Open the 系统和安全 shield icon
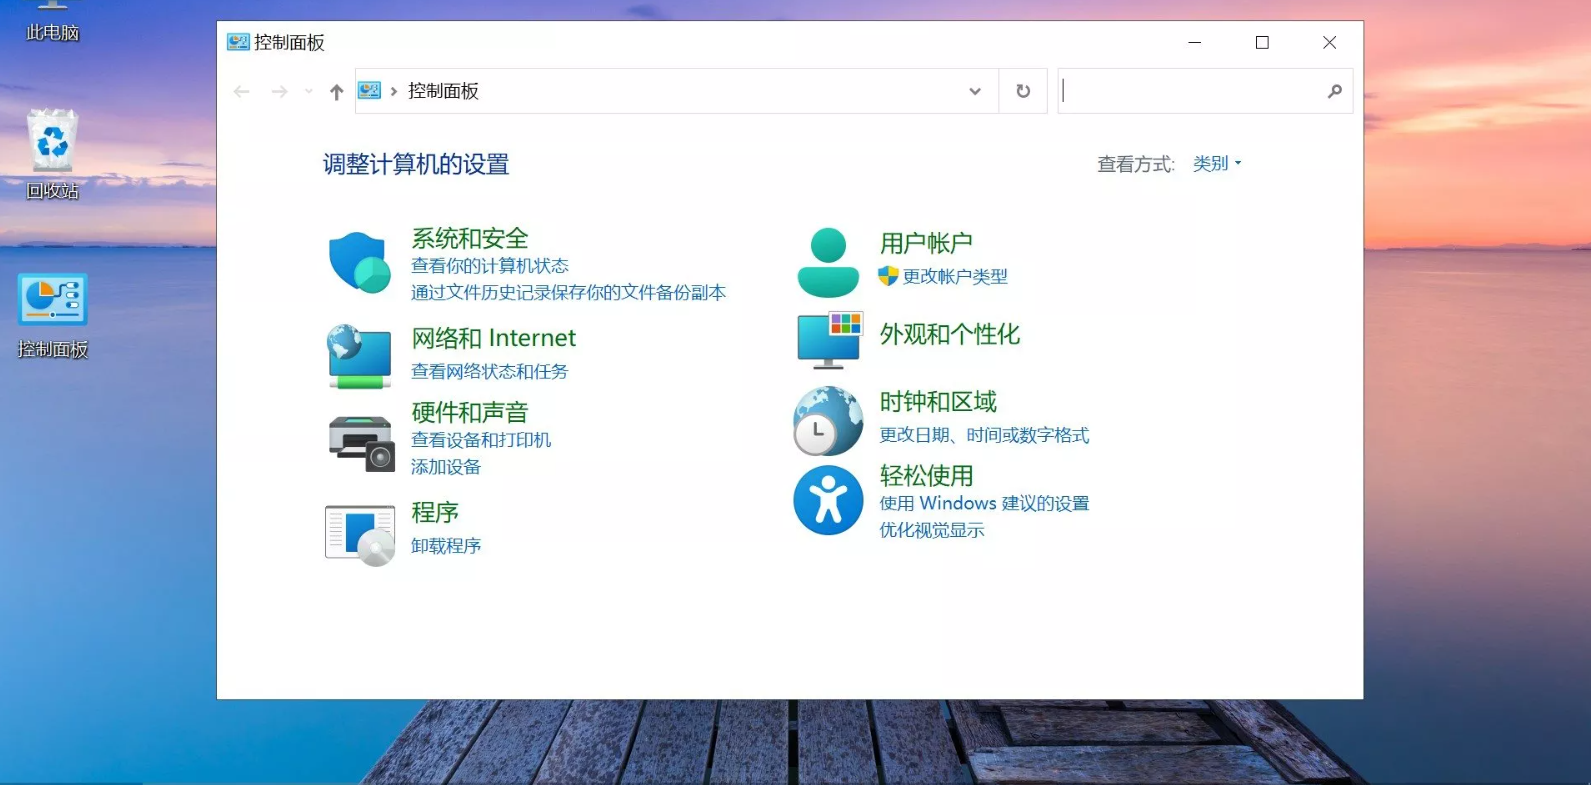This screenshot has width=1591, height=785. [x=360, y=262]
